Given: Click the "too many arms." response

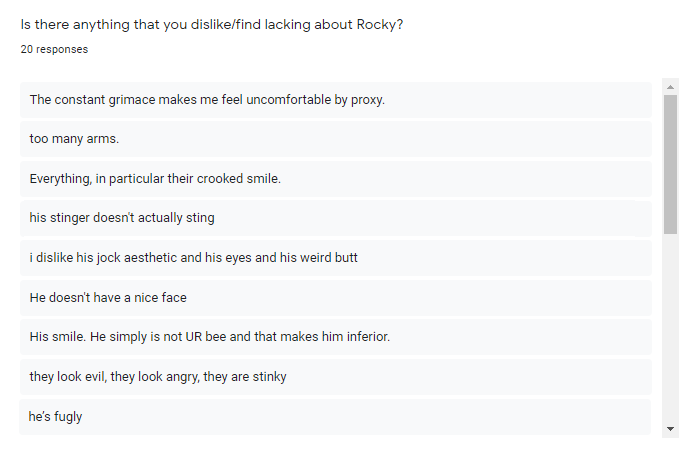Looking at the screenshot, I should [x=74, y=139].
